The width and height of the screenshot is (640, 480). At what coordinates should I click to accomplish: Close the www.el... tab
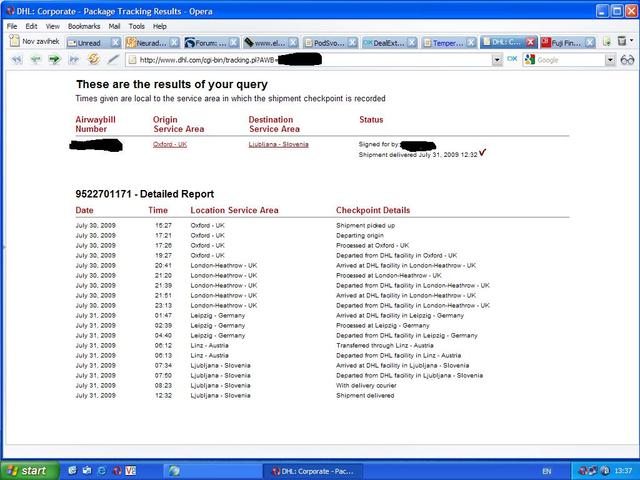pos(293,42)
